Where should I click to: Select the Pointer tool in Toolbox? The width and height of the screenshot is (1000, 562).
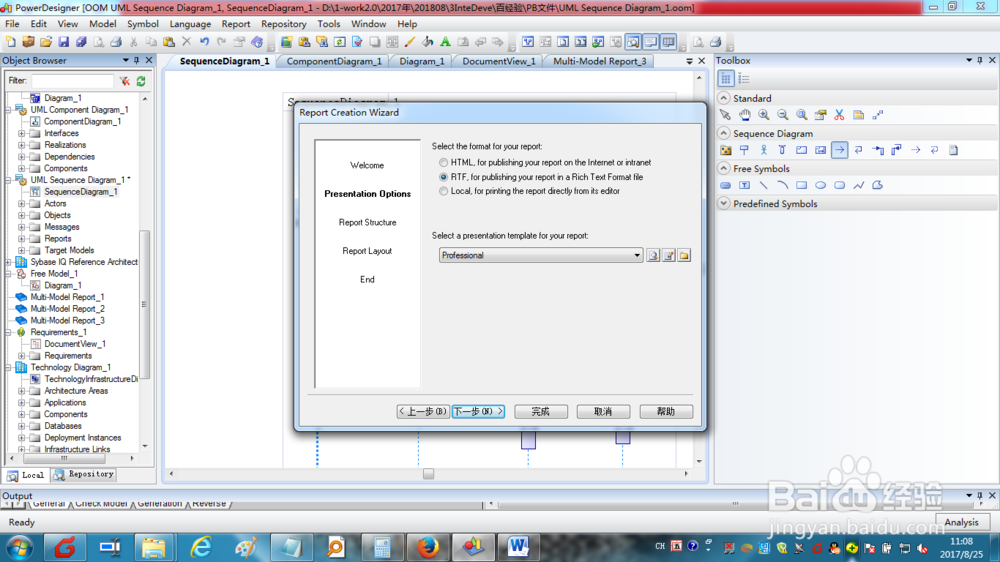[725, 115]
